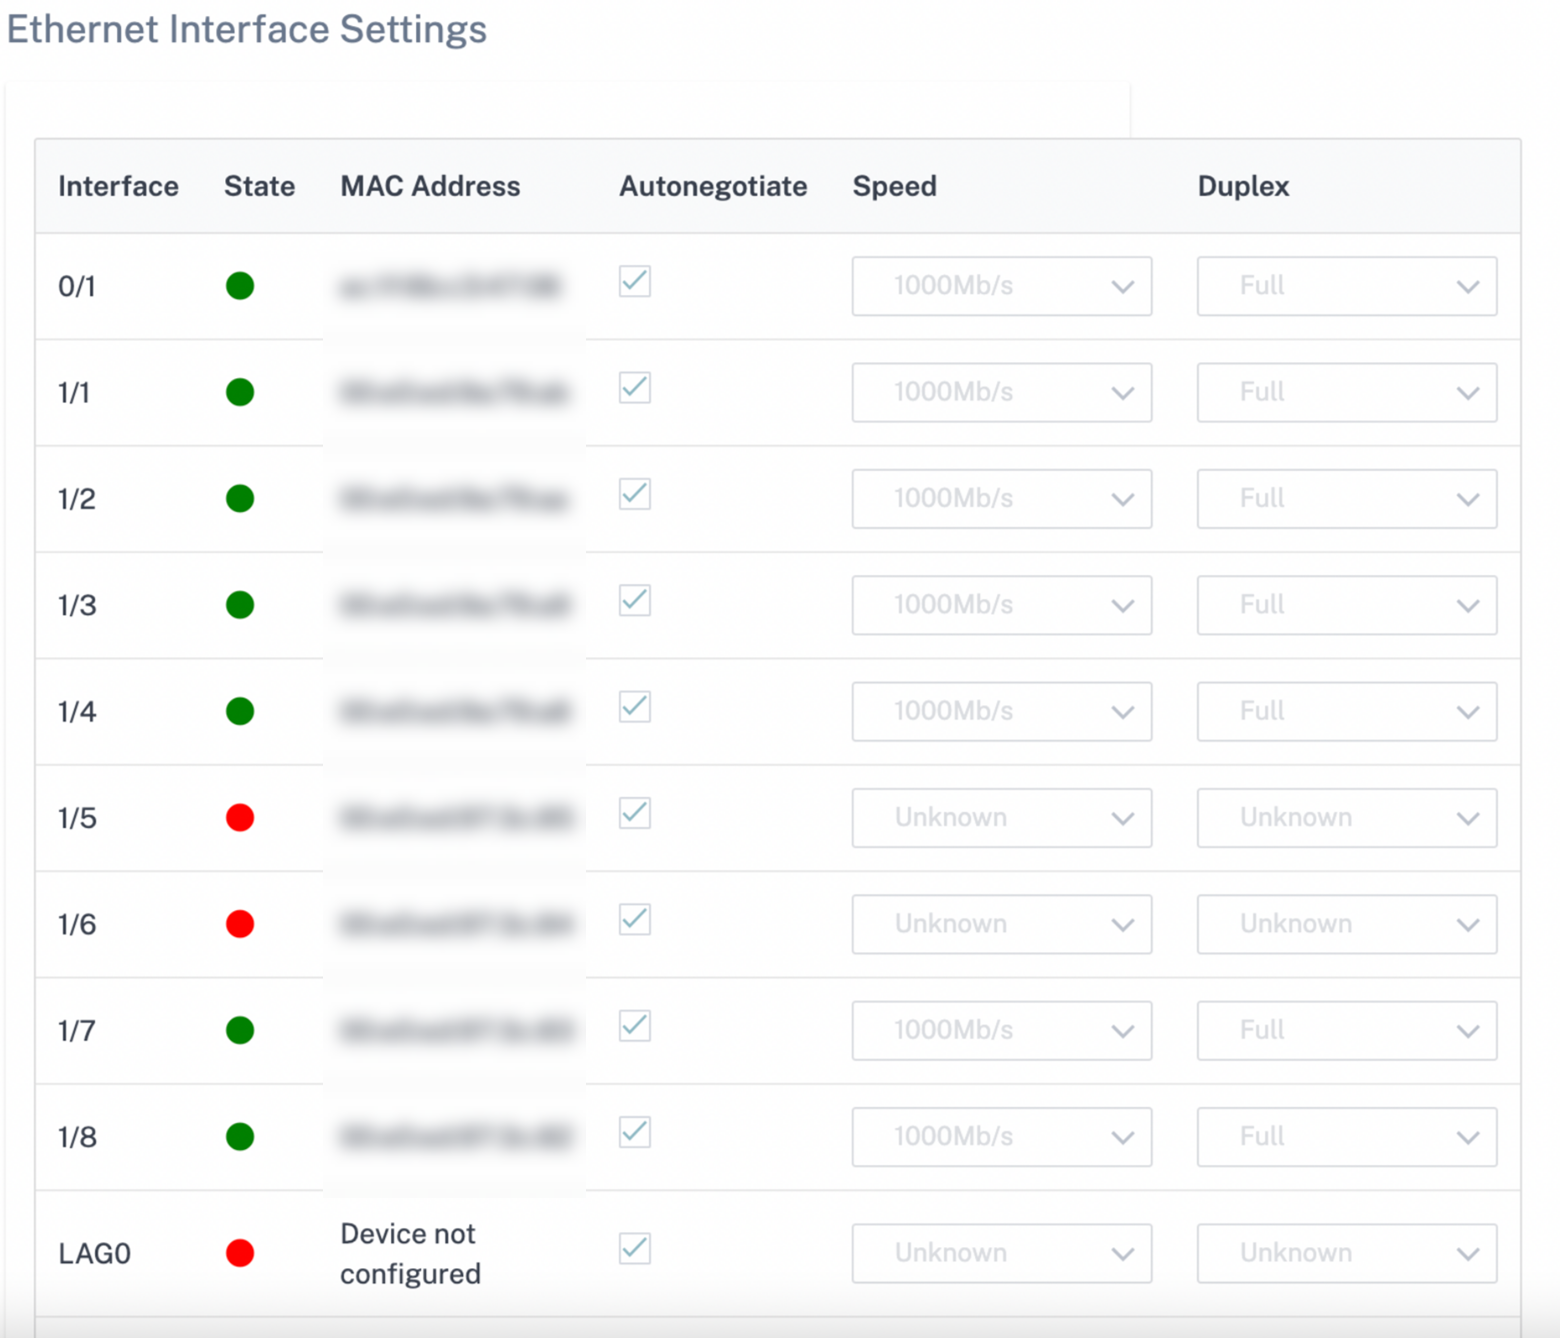Click the Autonegotiate column header
This screenshot has width=1560, height=1338.
713,187
